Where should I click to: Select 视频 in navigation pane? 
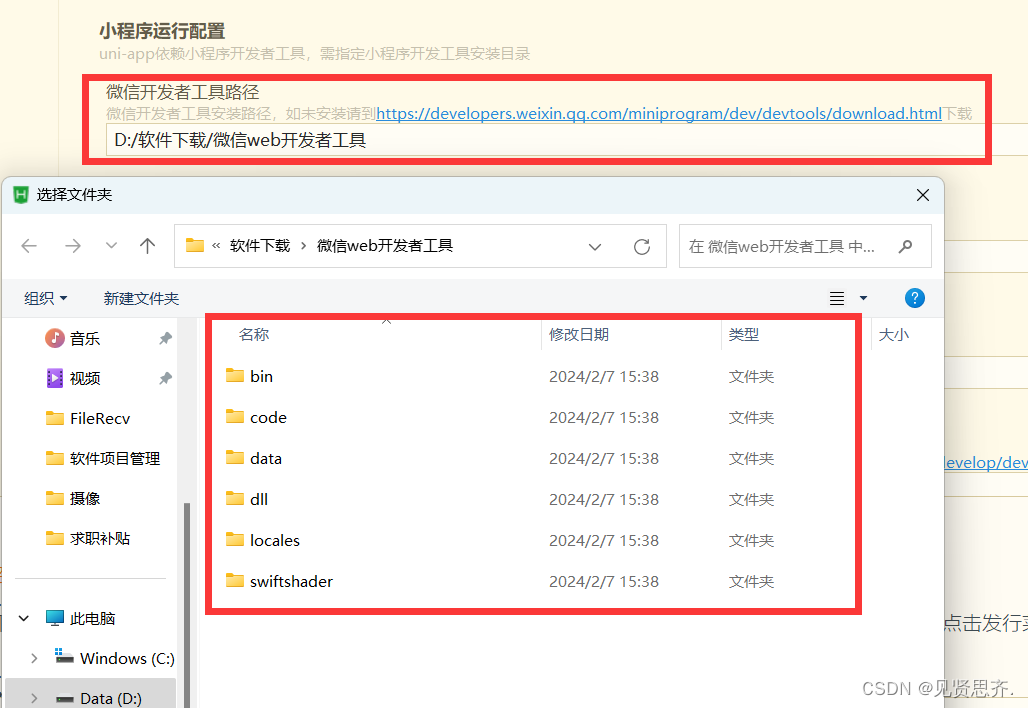(x=85, y=378)
